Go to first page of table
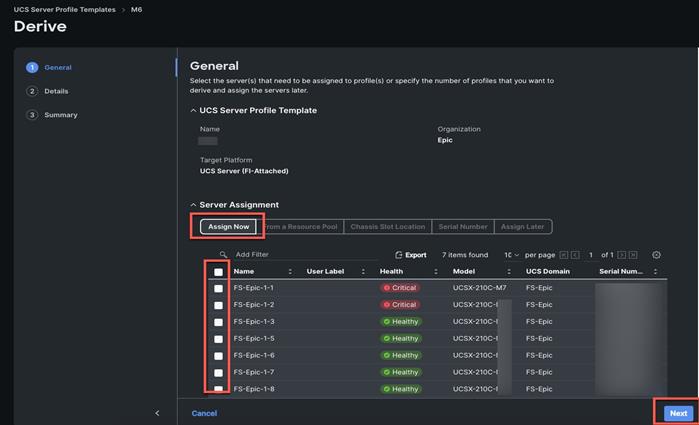The height and width of the screenshot is (425, 699). click(563, 255)
